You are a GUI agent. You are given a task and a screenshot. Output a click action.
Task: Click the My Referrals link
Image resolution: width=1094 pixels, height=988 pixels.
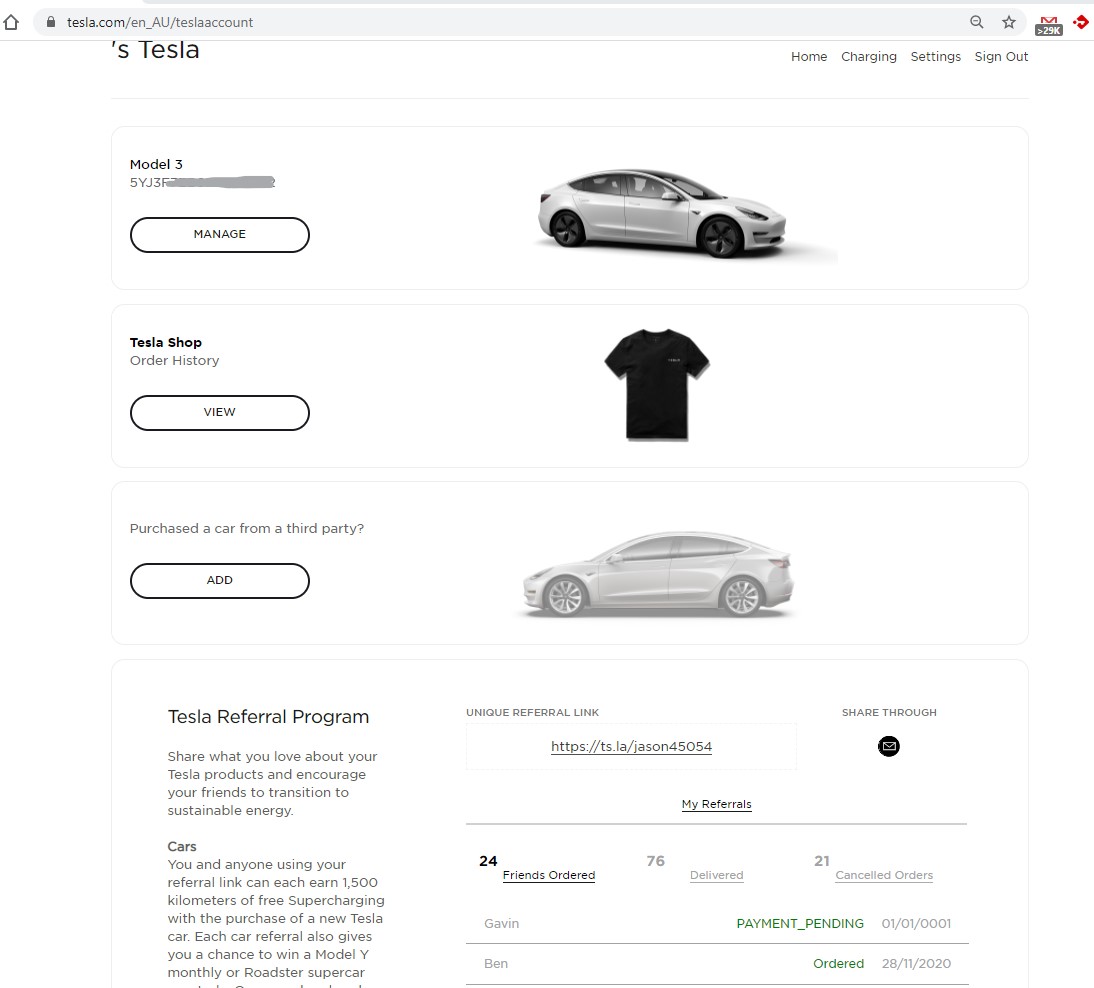717,804
